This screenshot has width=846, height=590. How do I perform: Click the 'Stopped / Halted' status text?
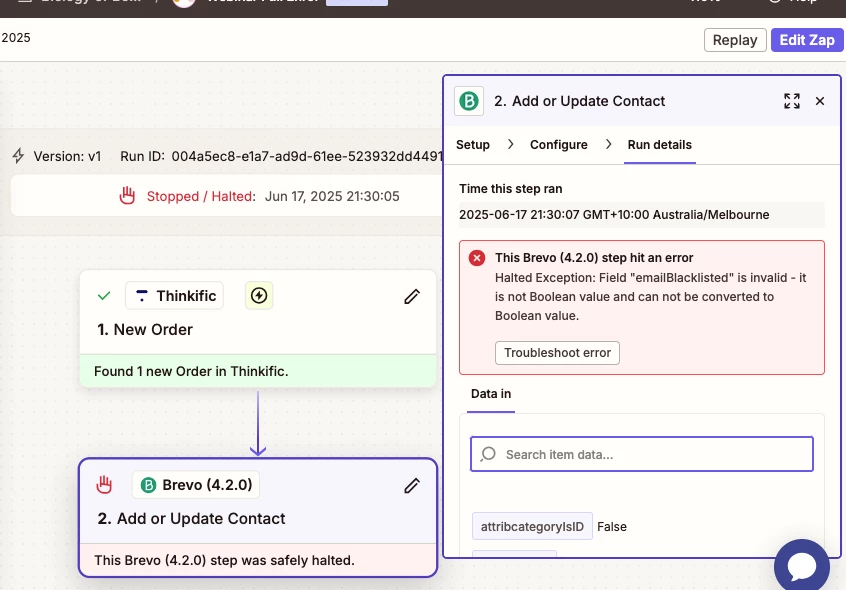(x=201, y=196)
